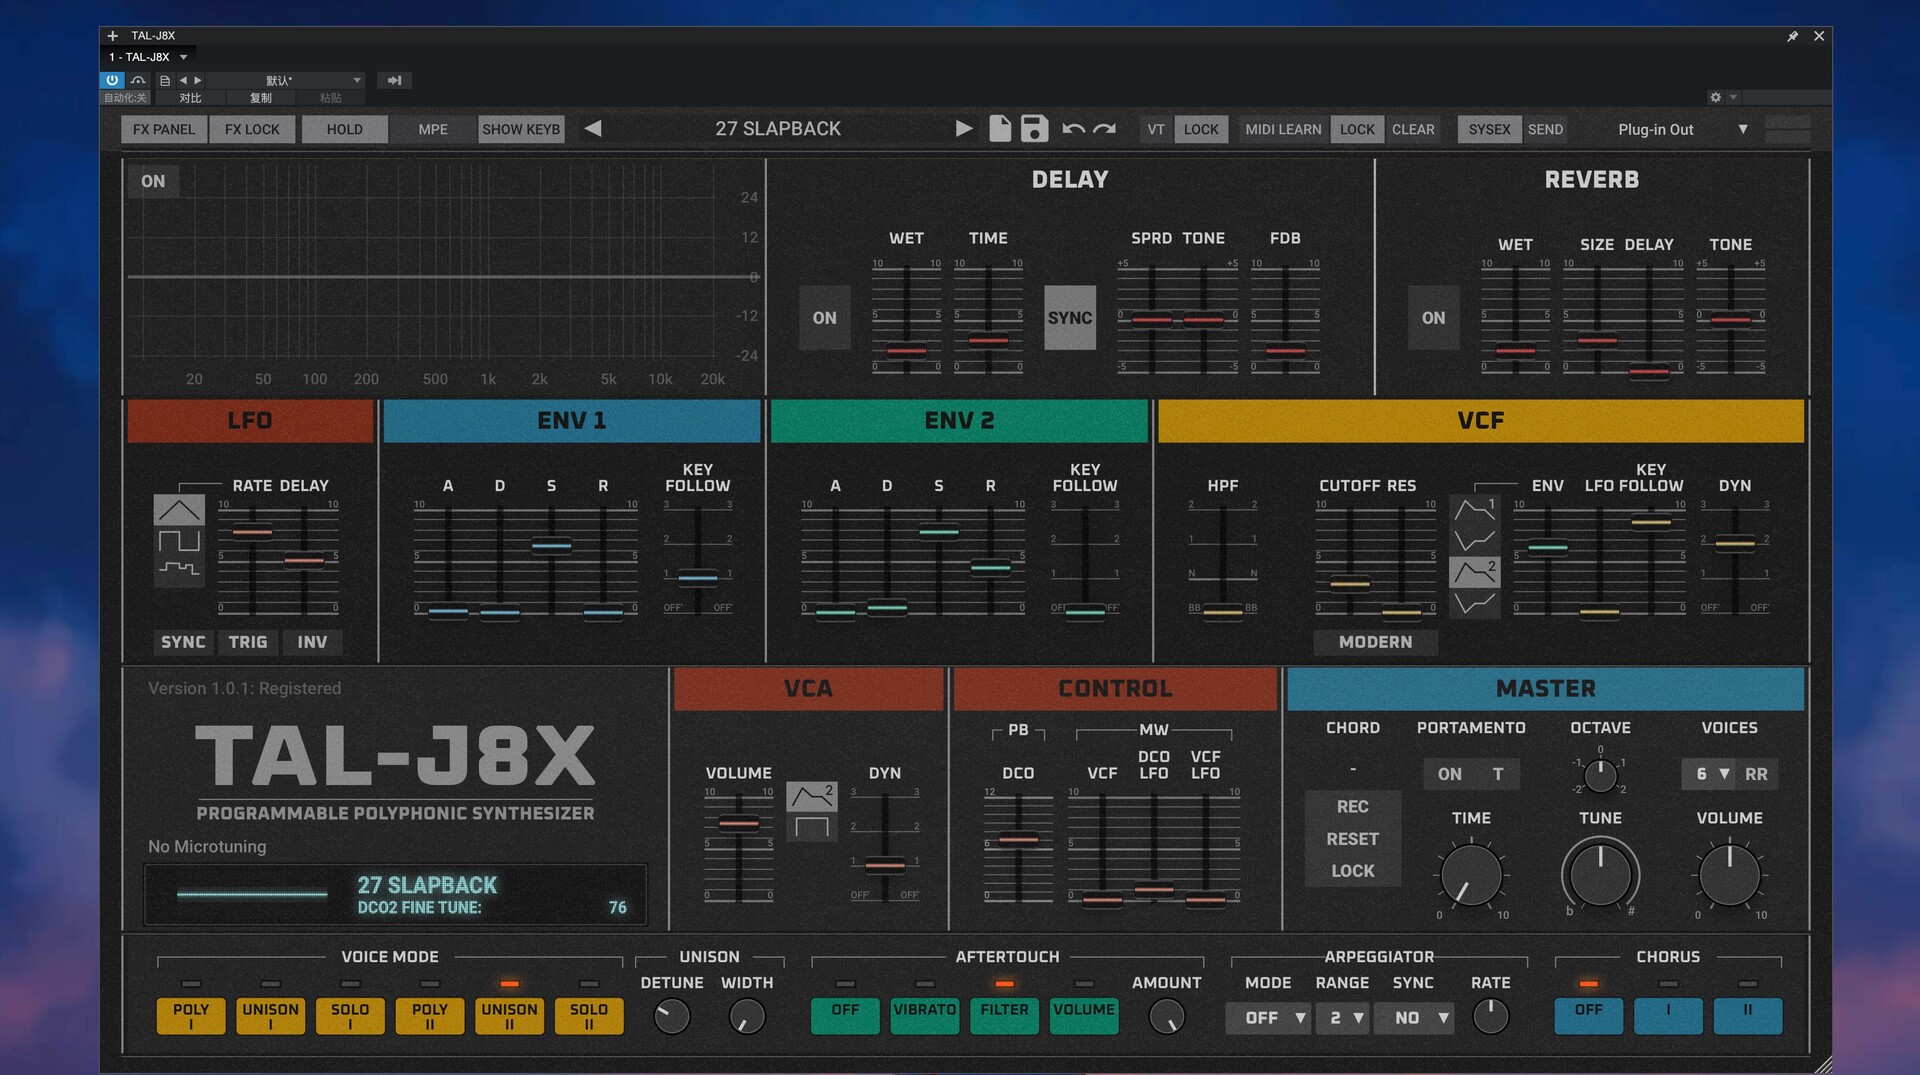Toggle the Delay ON switch
The height and width of the screenshot is (1075, 1920).
click(824, 318)
